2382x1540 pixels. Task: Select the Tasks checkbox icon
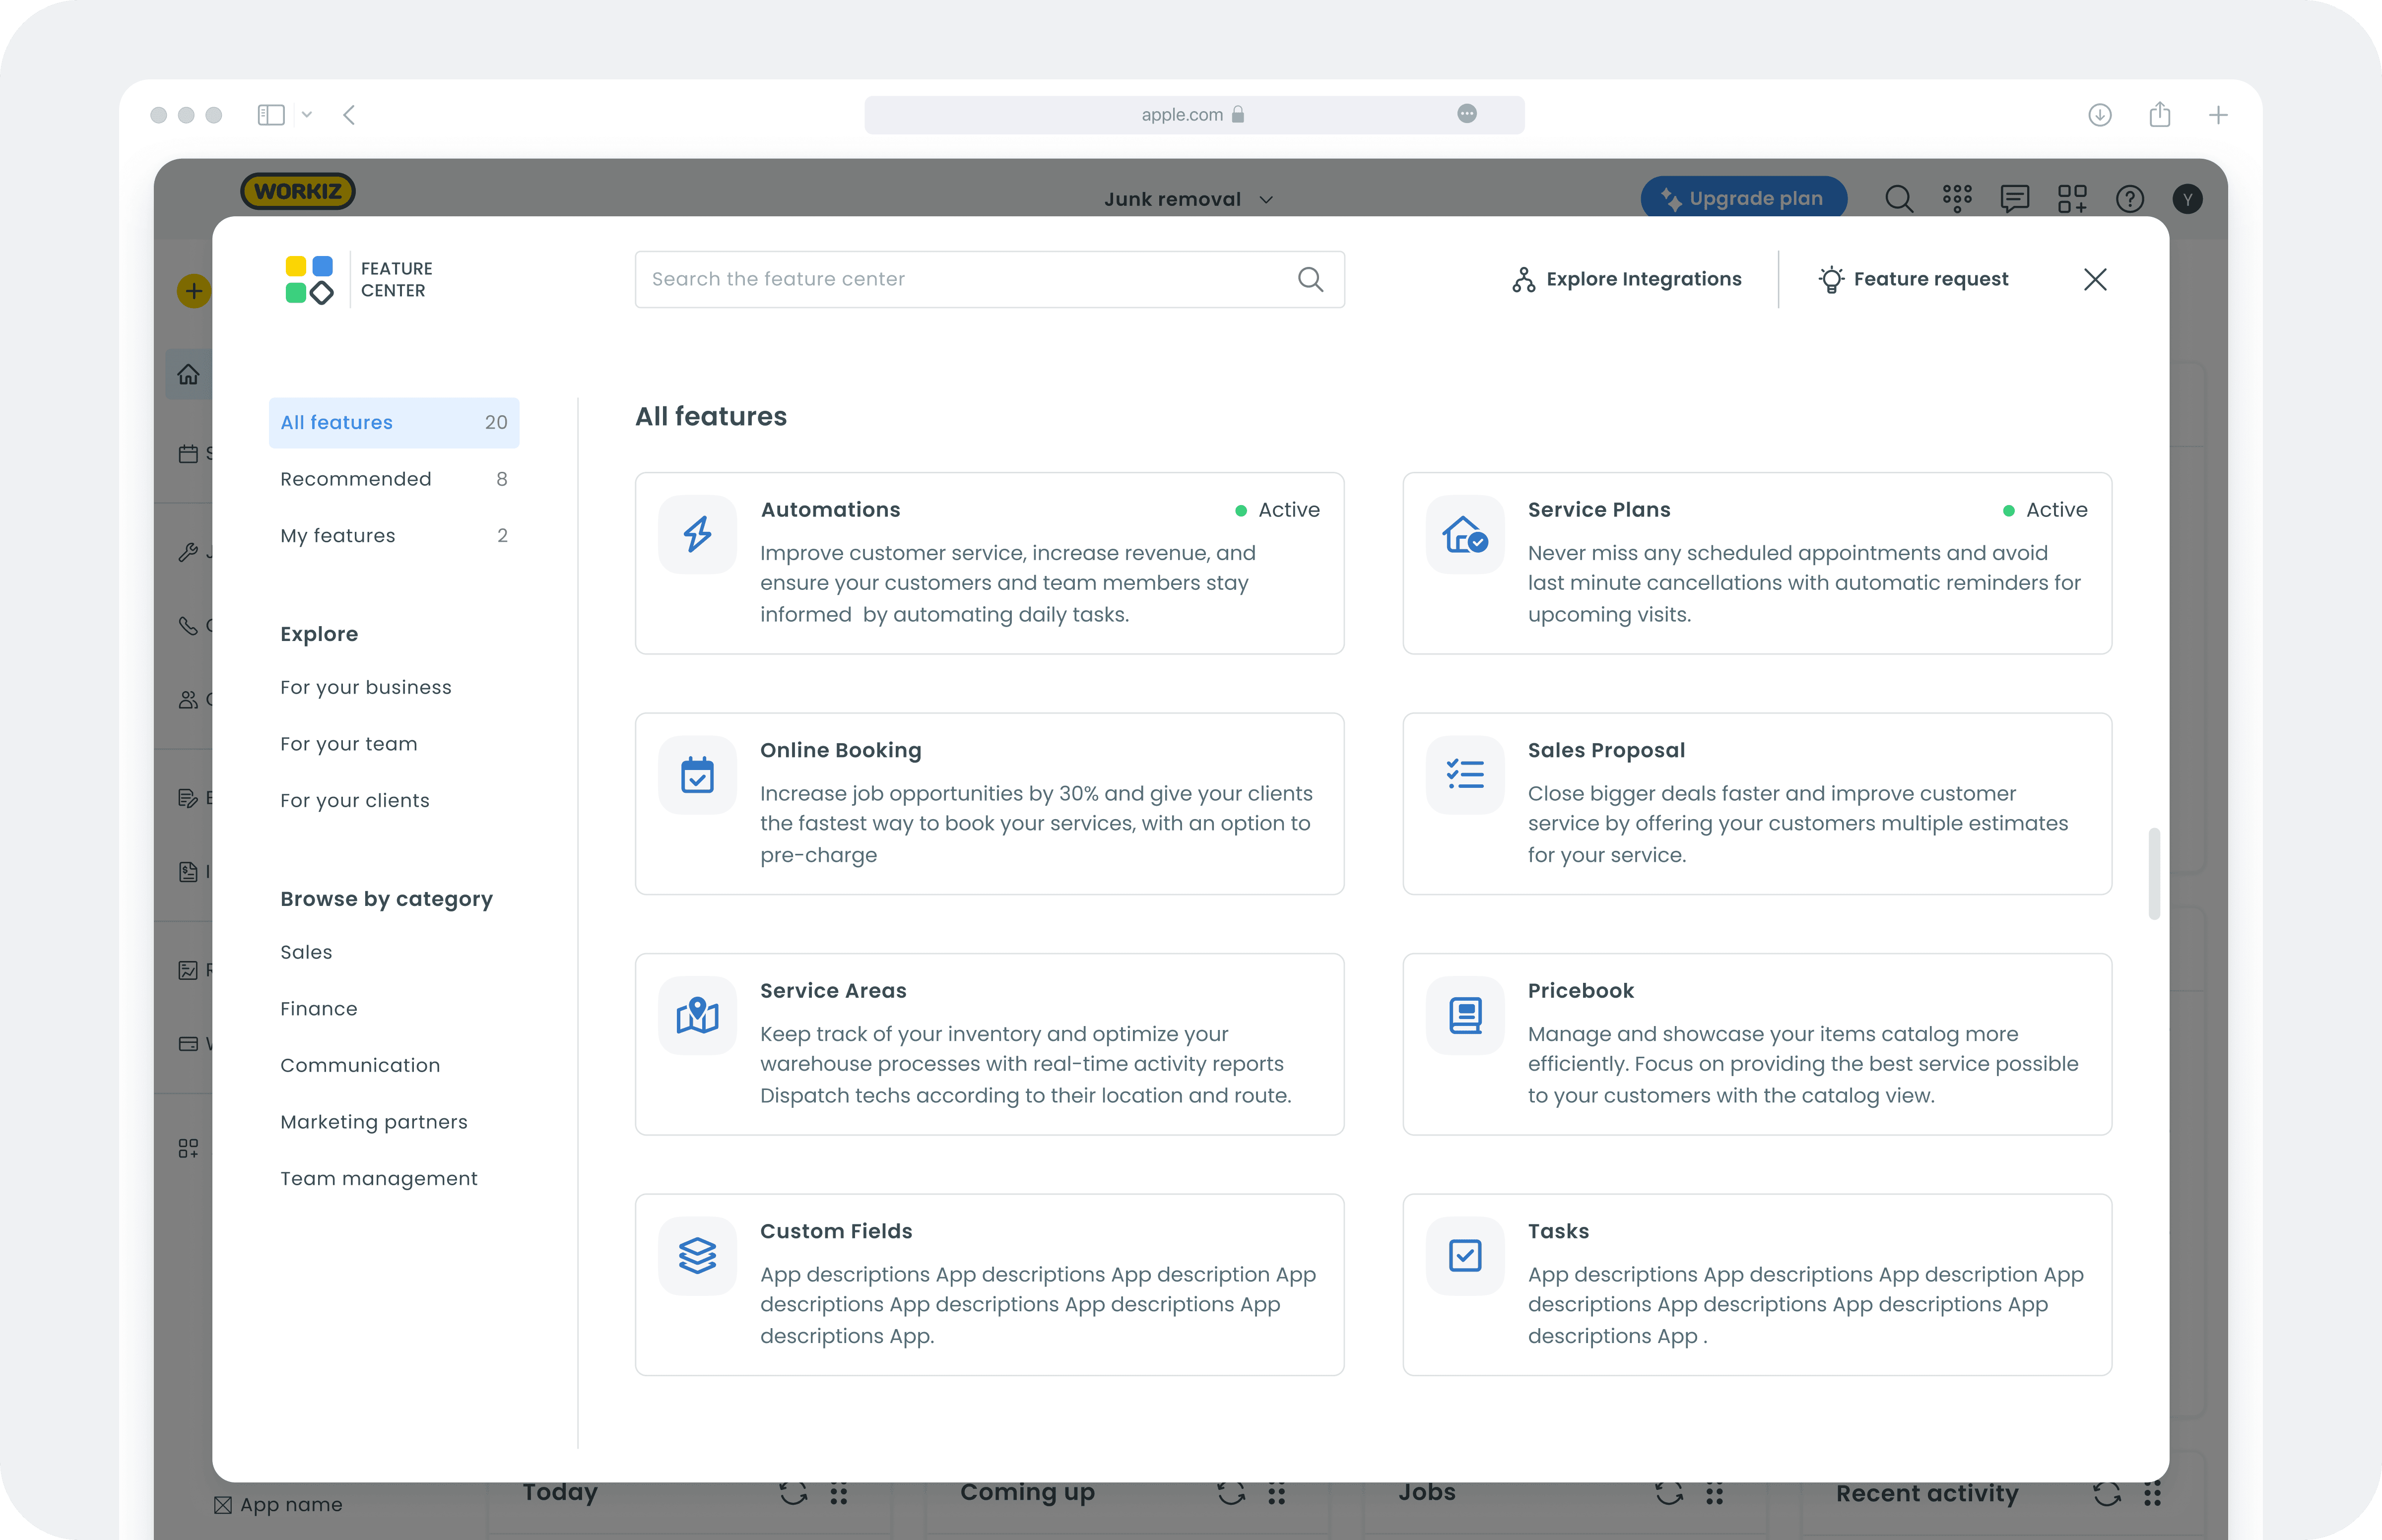click(x=1464, y=1256)
